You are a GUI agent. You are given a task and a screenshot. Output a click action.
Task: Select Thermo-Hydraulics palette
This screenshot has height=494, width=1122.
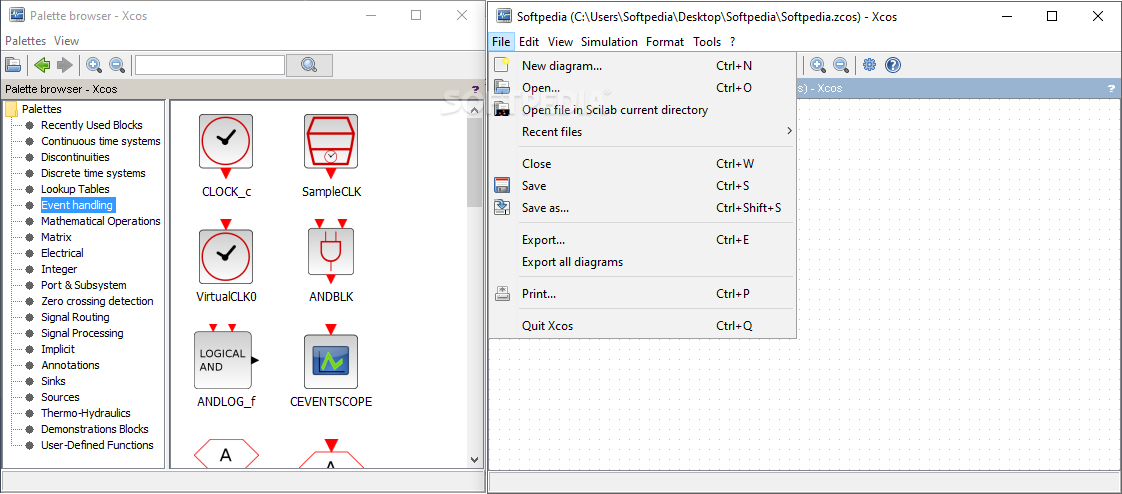tap(86, 413)
